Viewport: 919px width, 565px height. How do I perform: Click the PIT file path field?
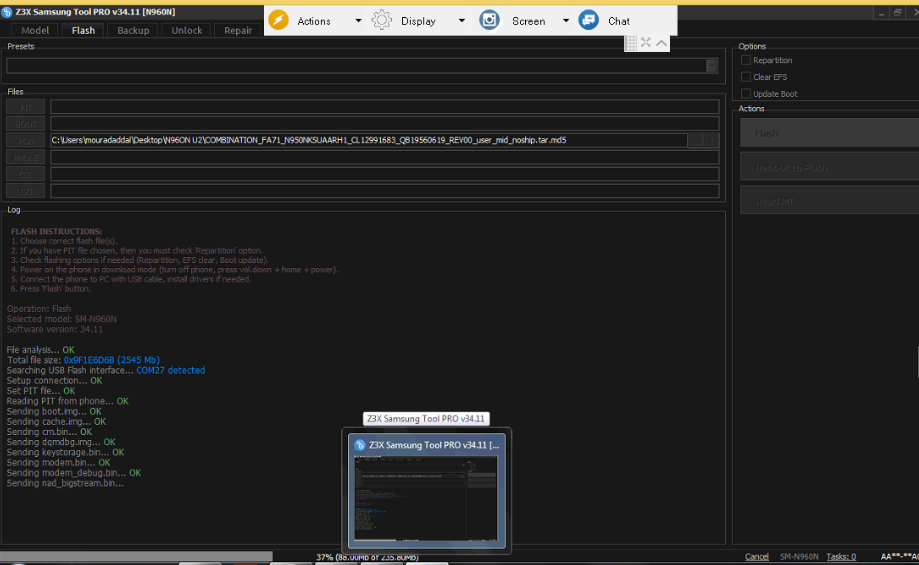pos(384,107)
